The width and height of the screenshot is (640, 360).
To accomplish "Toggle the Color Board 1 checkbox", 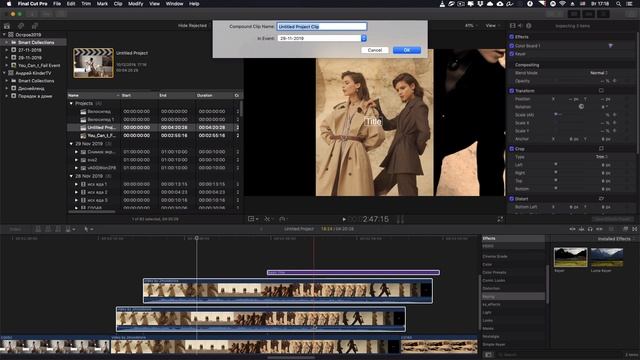I will (511, 46).
